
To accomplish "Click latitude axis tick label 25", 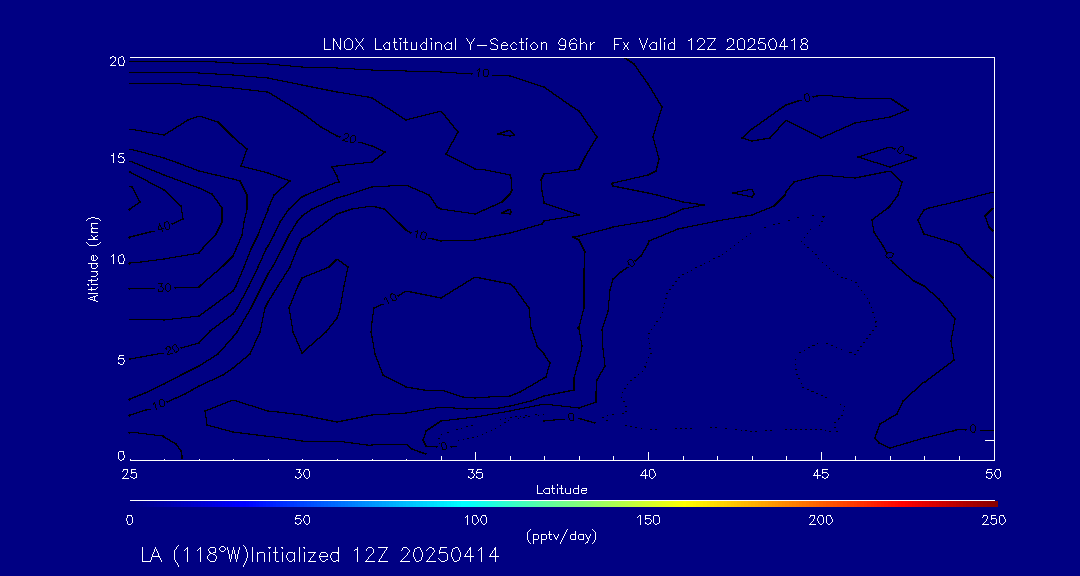I will coord(129,474).
